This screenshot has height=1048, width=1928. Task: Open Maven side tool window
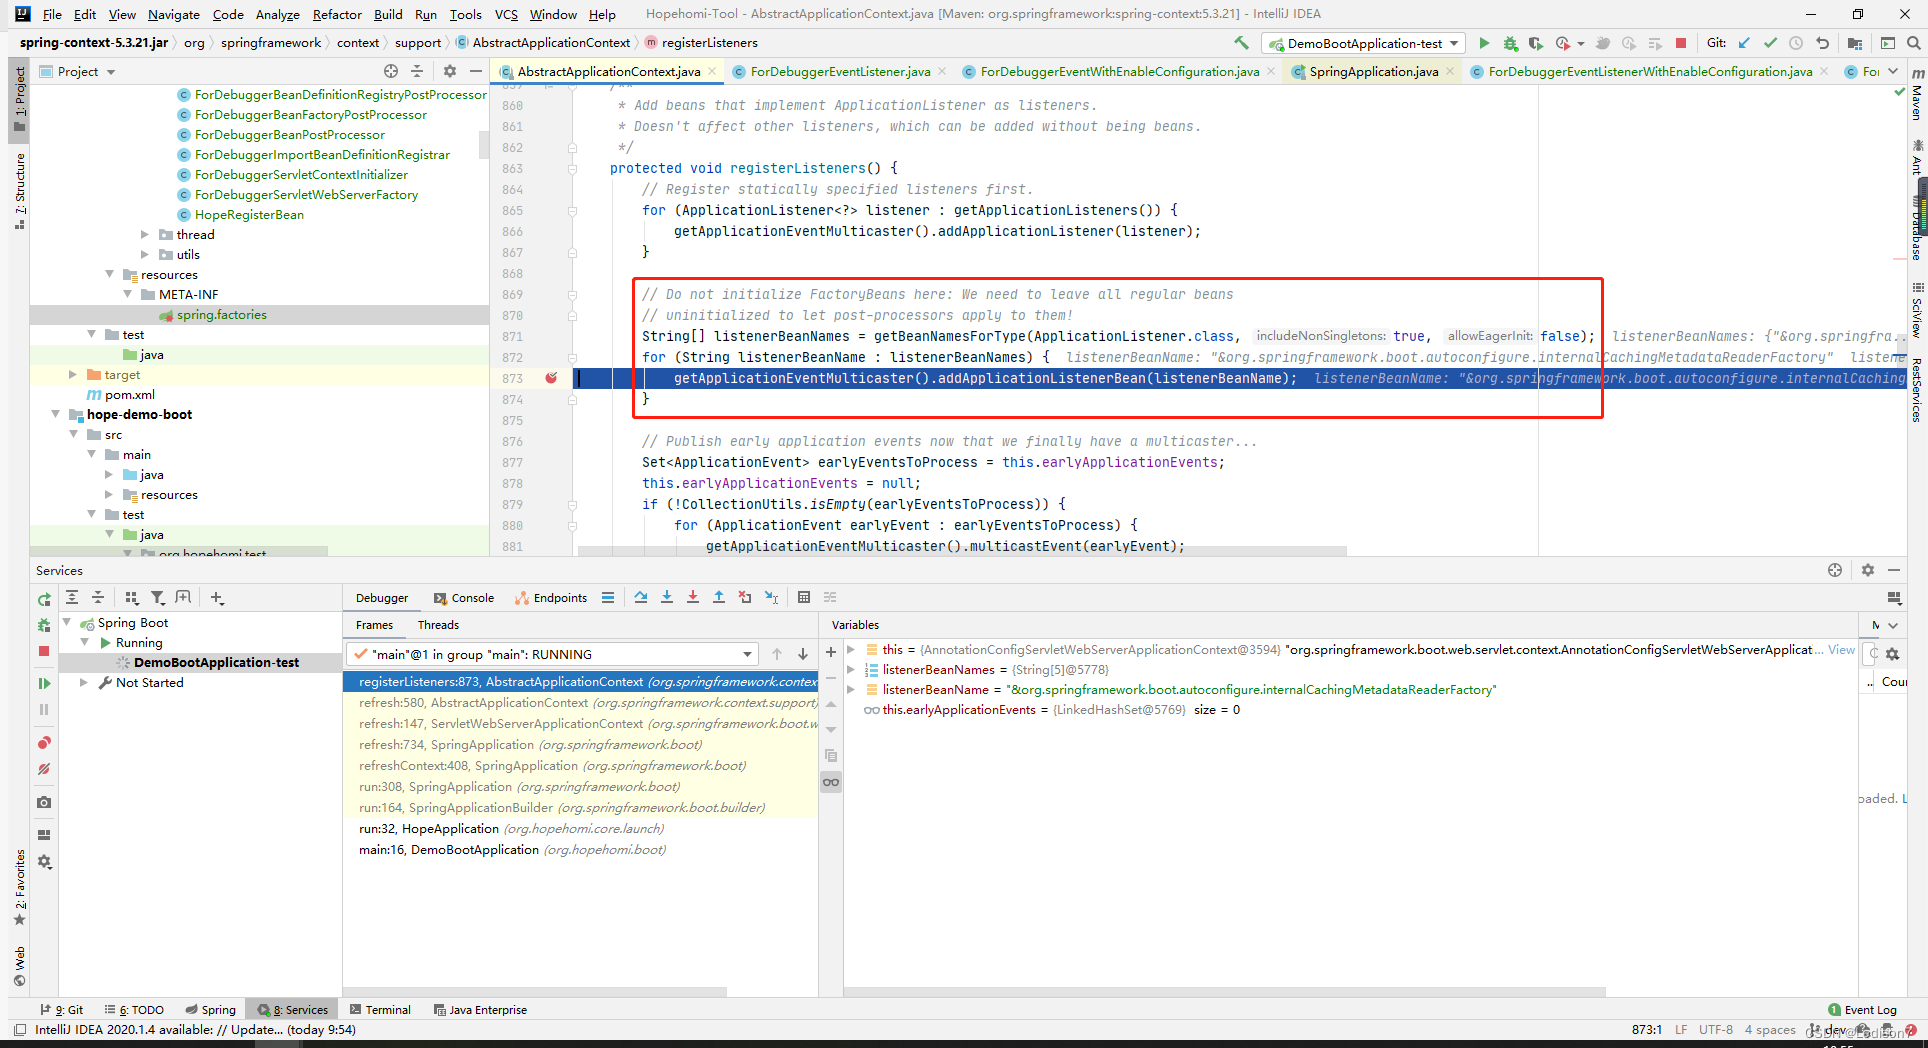tap(1917, 94)
